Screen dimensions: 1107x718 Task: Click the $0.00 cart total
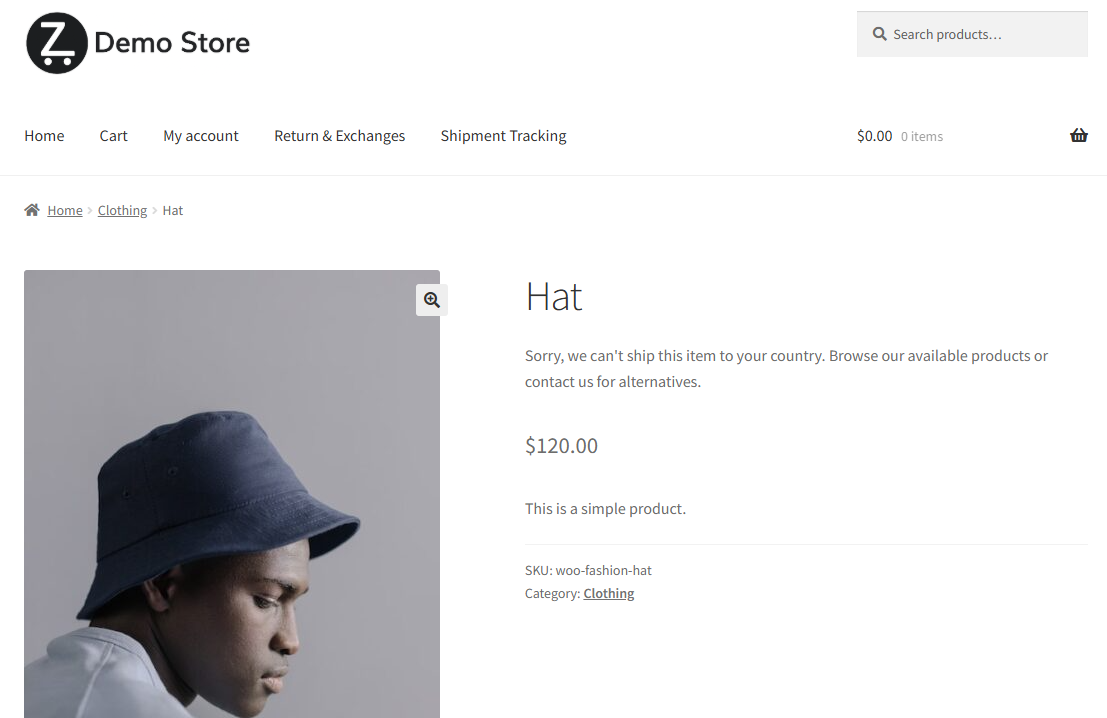(875, 136)
